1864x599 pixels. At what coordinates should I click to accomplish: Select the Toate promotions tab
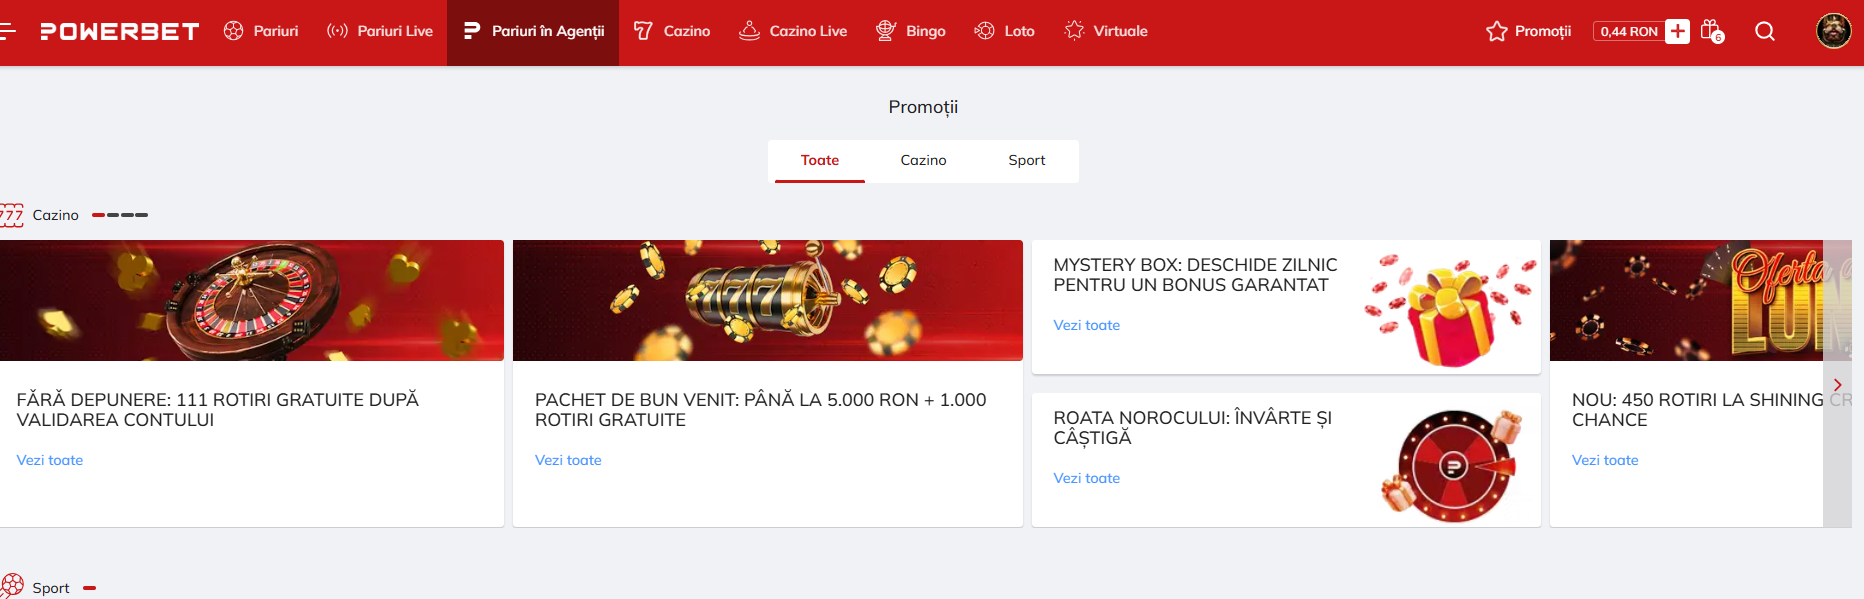point(820,160)
